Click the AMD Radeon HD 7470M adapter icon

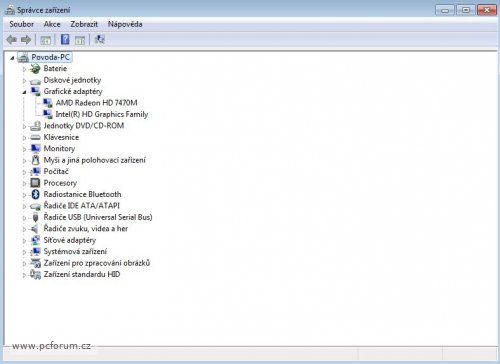[x=48, y=103]
